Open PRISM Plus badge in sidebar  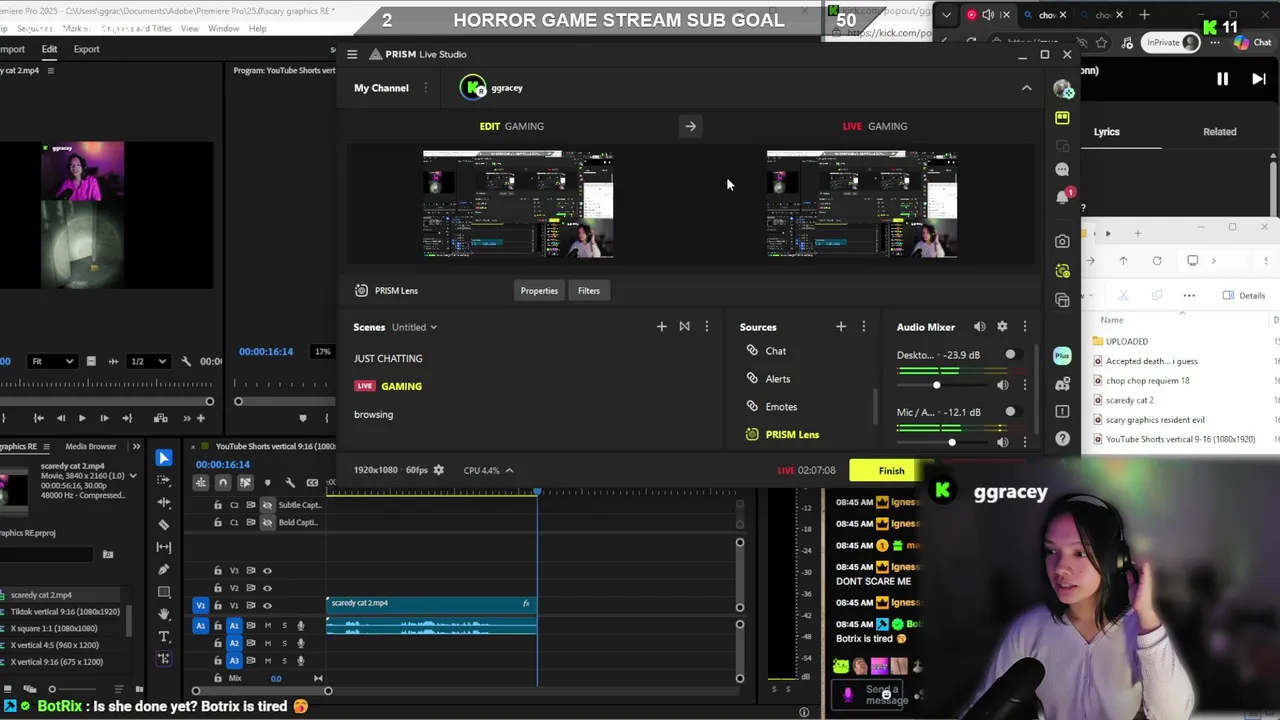point(1062,356)
